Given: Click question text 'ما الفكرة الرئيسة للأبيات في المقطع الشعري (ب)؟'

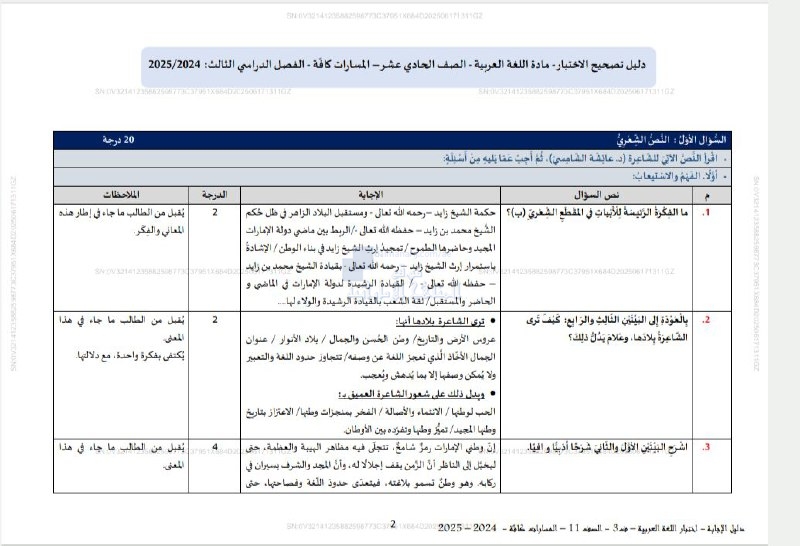Looking at the screenshot, I should click(x=597, y=213).
